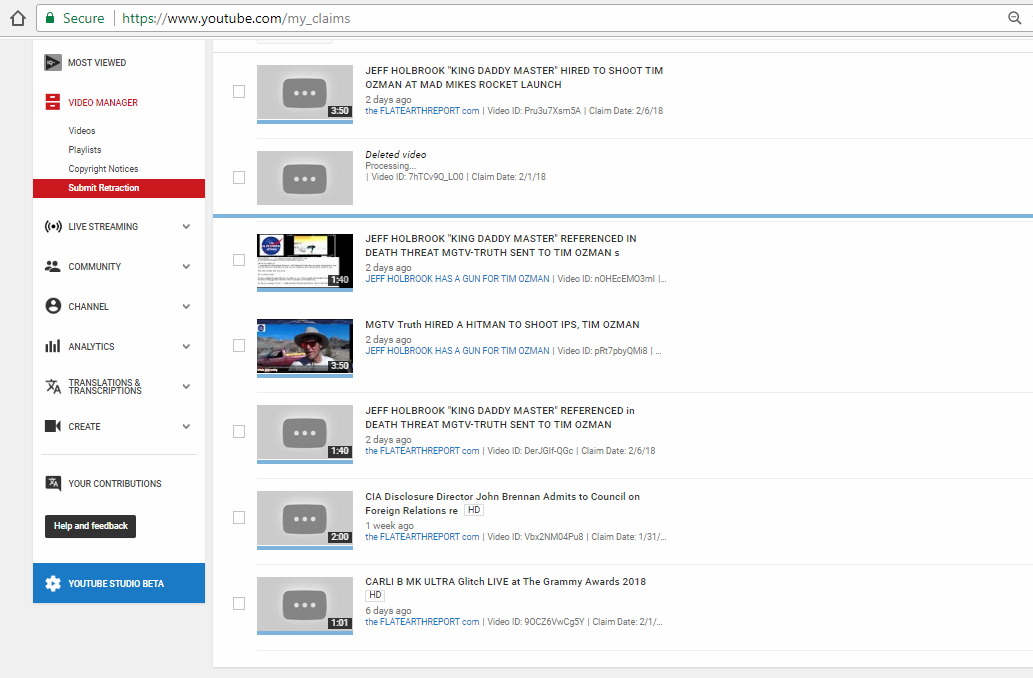Check box for CARLI B MK ULTRA video

point(239,604)
